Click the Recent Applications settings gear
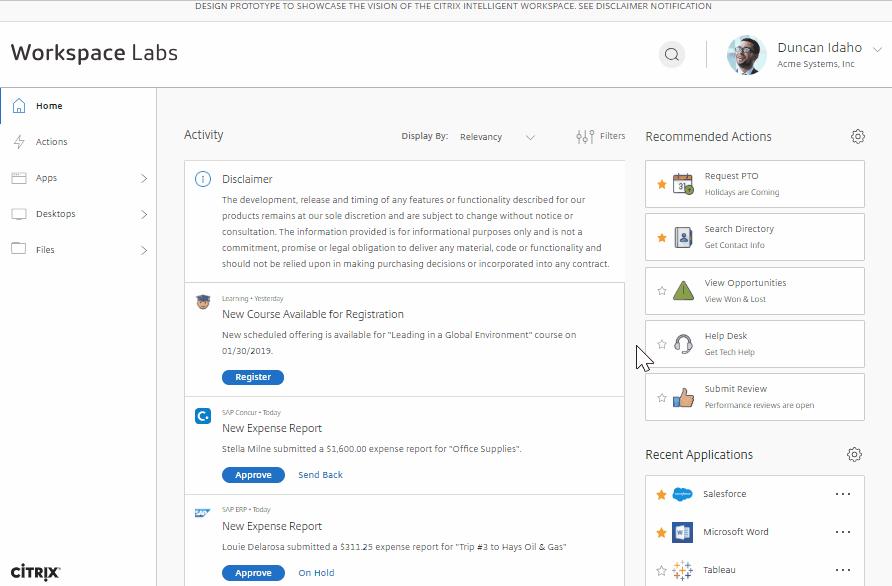This screenshot has height=586, width=892. point(854,454)
